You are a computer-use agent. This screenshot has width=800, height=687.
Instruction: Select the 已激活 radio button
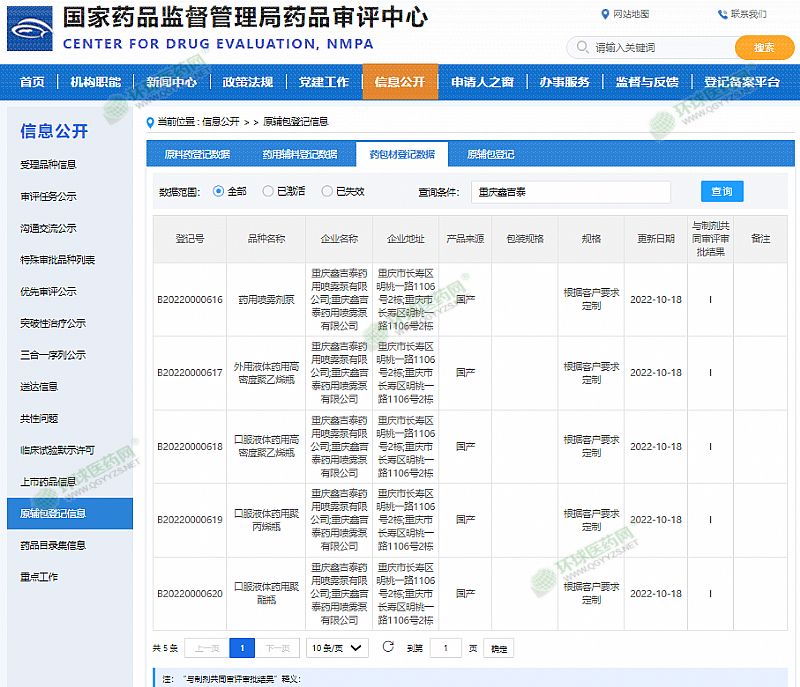click(x=268, y=191)
